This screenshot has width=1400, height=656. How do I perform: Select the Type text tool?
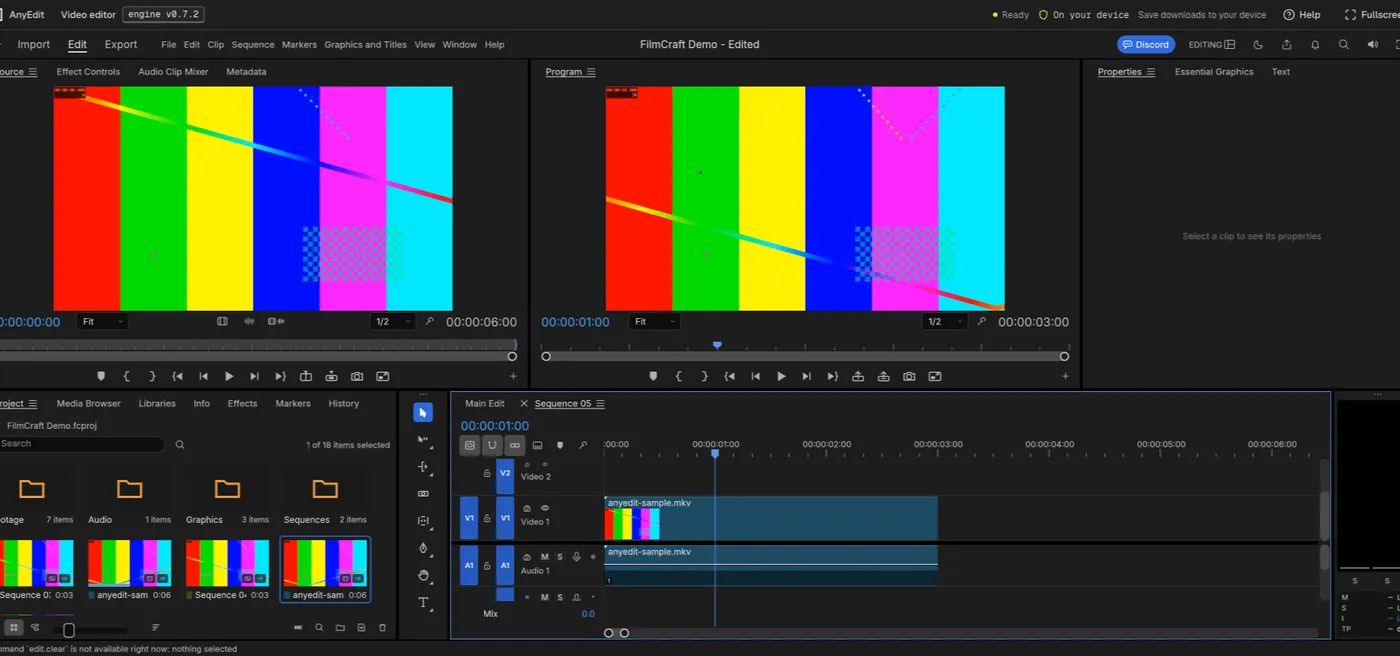click(x=423, y=603)
